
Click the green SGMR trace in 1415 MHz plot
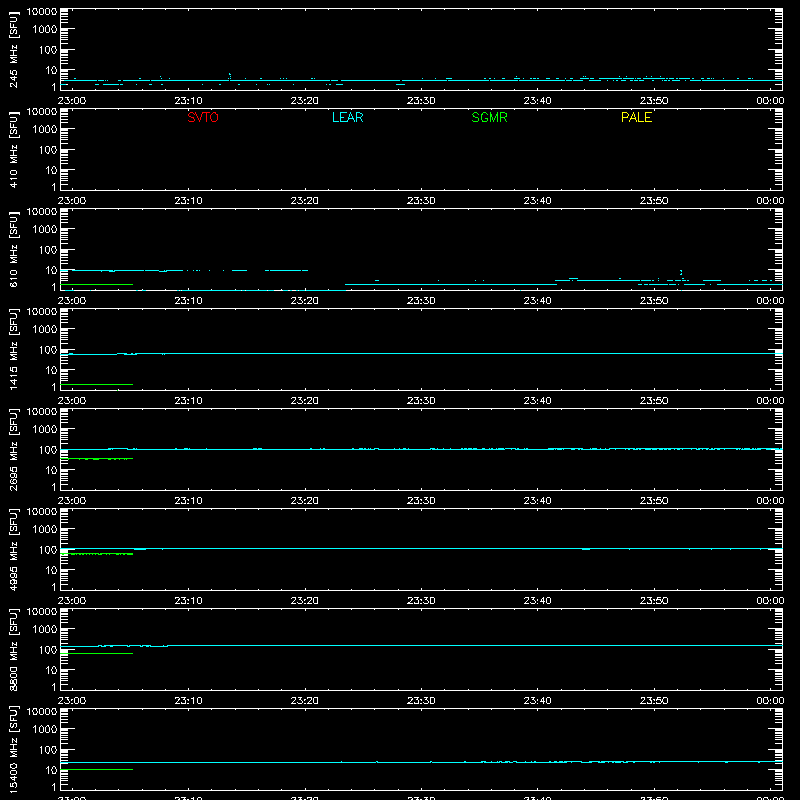(96, 384)
